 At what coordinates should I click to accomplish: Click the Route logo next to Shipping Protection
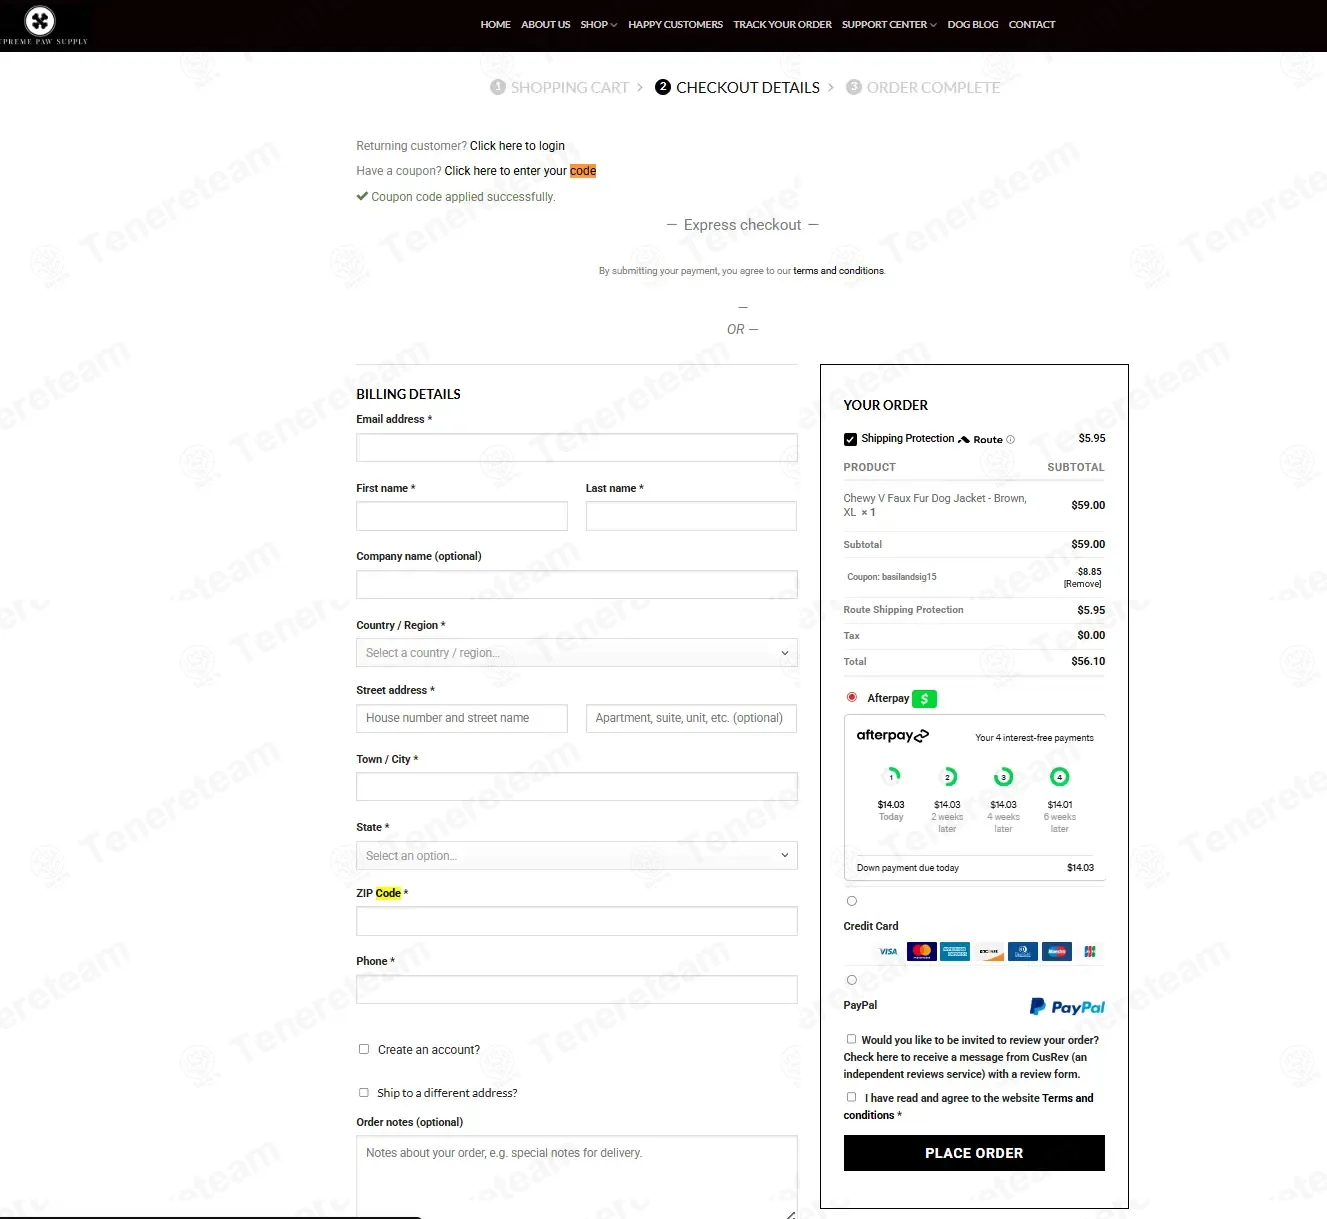(981, 440)
